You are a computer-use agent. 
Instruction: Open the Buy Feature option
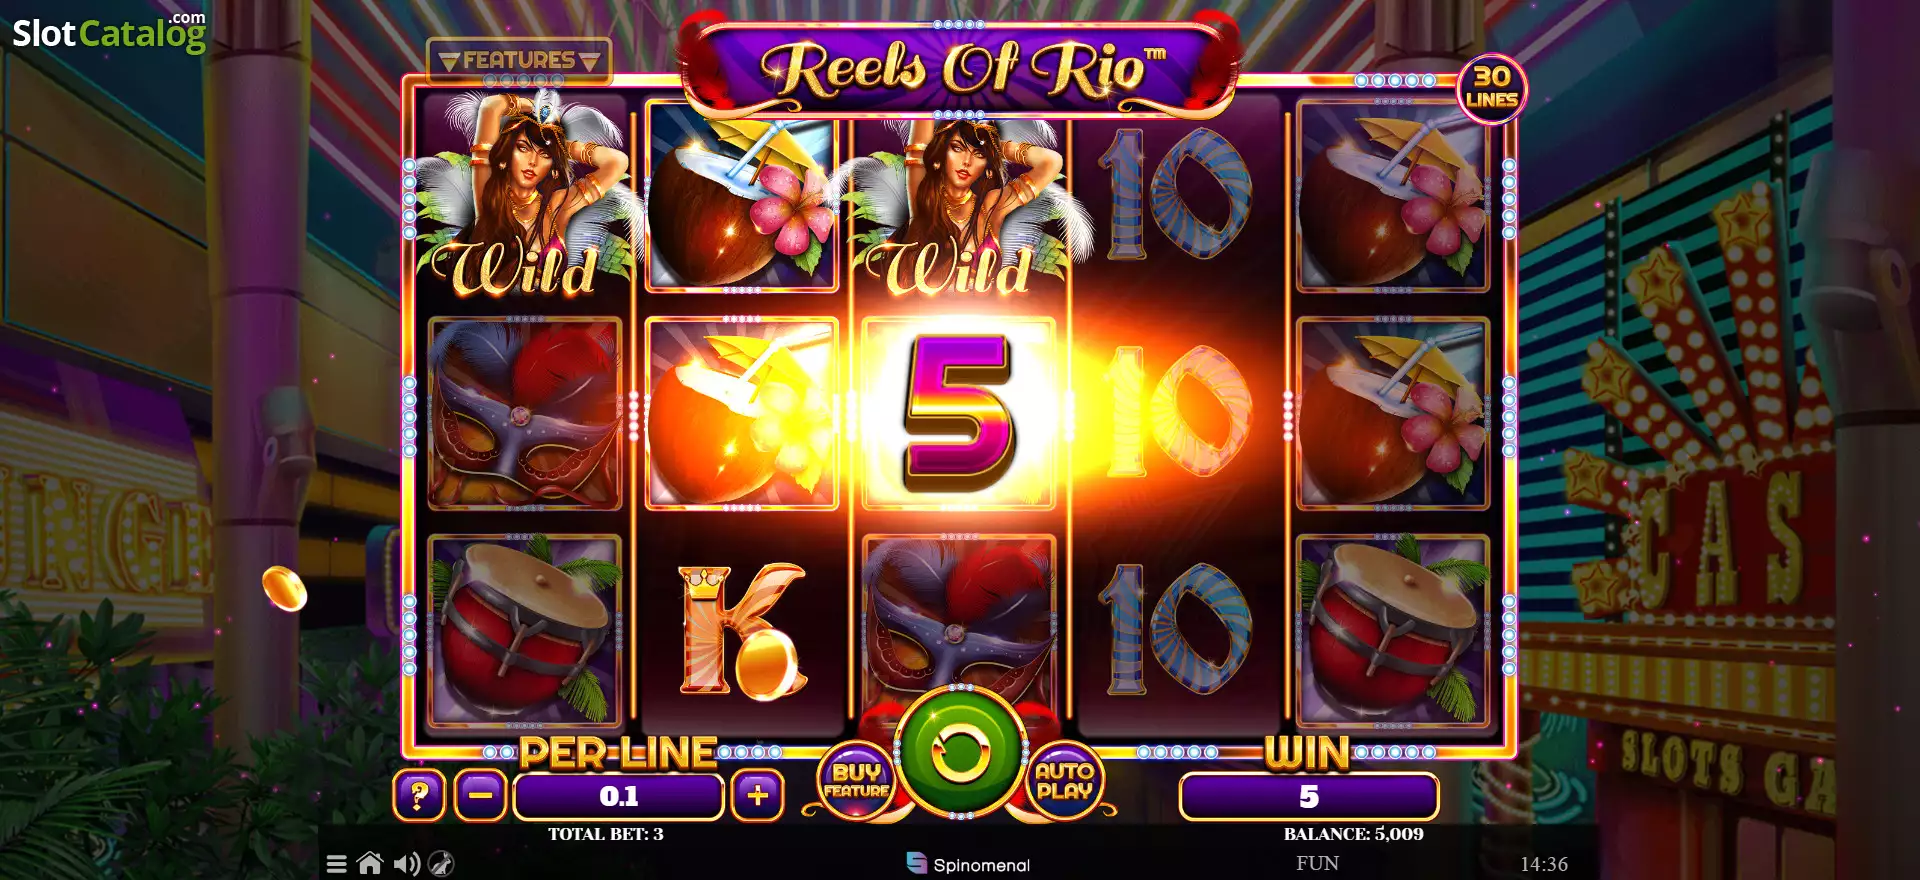coord(857,781)
